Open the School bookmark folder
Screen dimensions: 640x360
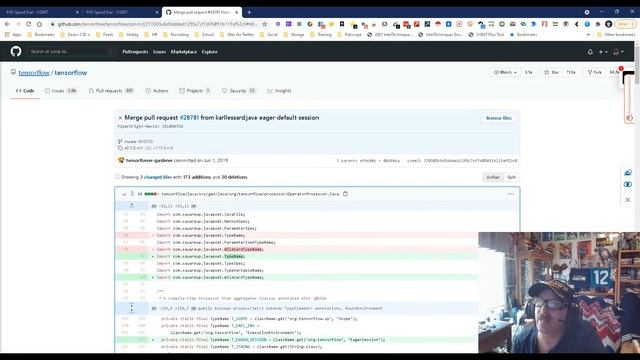[204, 35]
